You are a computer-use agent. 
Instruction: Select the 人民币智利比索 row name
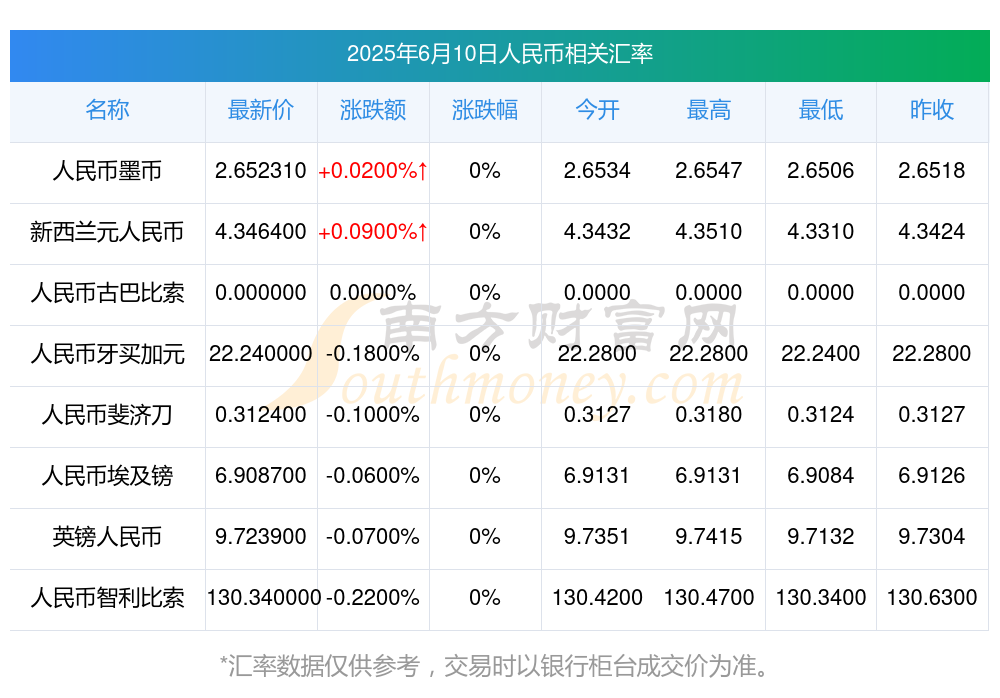[x=107, y=598]
